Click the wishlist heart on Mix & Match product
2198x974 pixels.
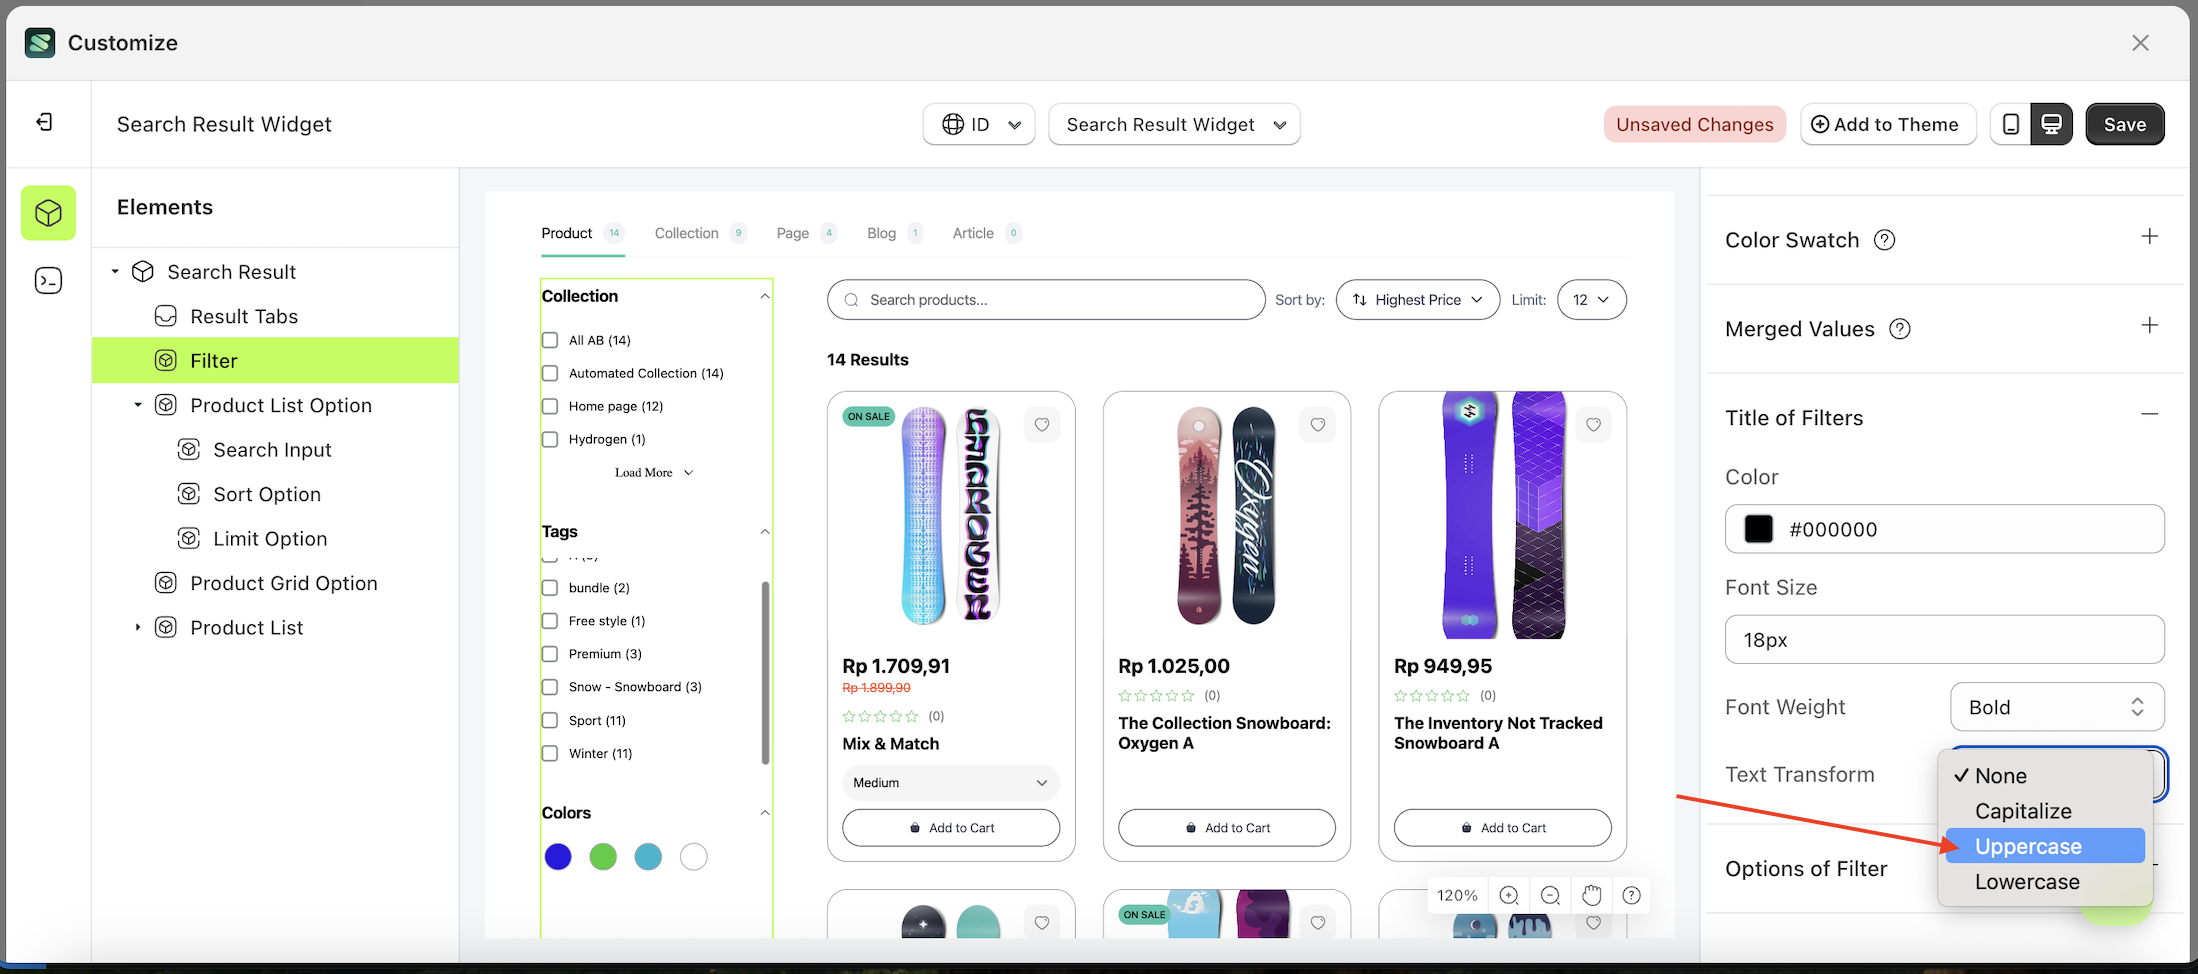(x=1041, y=424)
